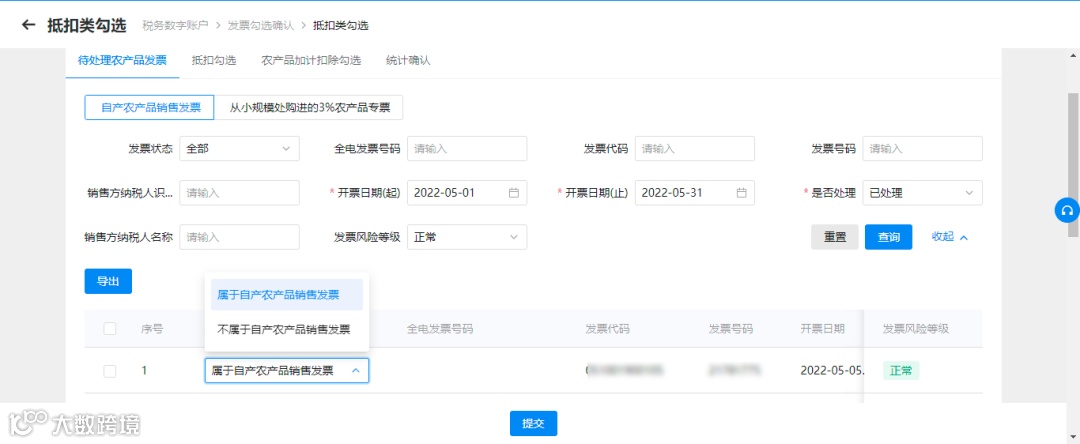The width and height of the screenshot is (1080, 444).
Task: Click the date cell 2022-05-05 in row 1
Action: 831,371
